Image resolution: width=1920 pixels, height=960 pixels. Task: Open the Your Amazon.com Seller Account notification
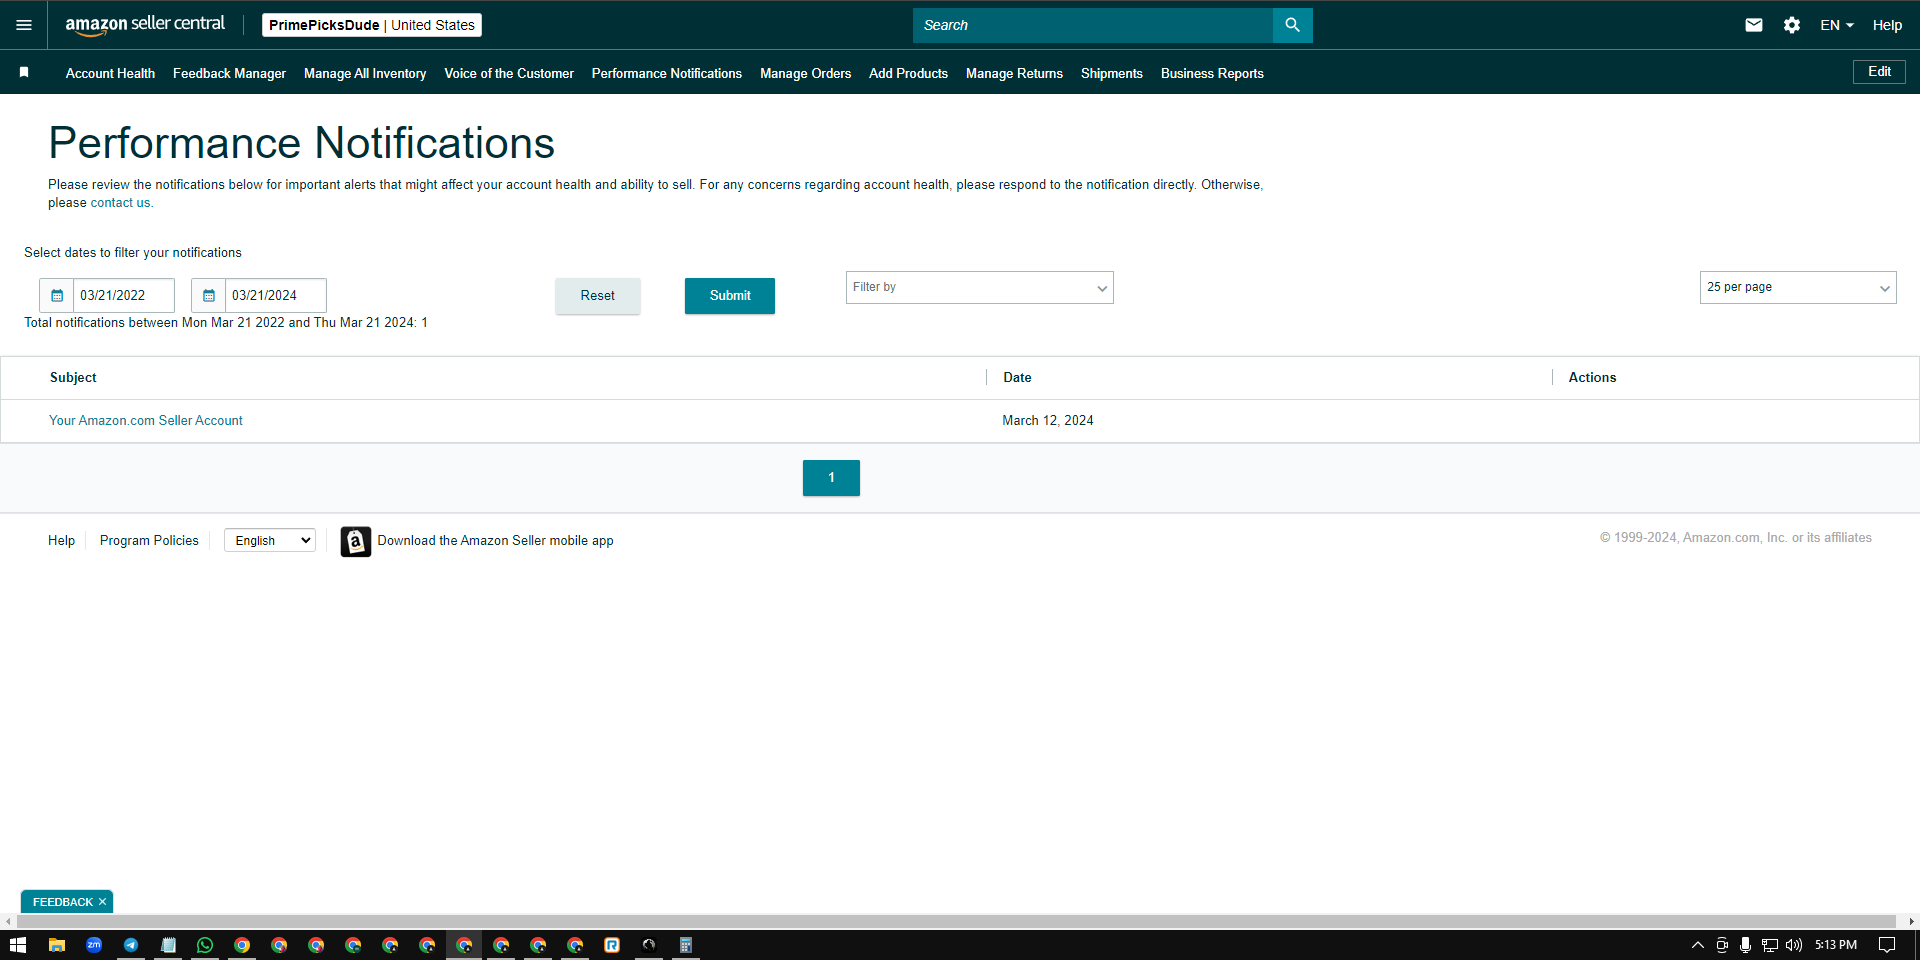[x=146, y=421]
